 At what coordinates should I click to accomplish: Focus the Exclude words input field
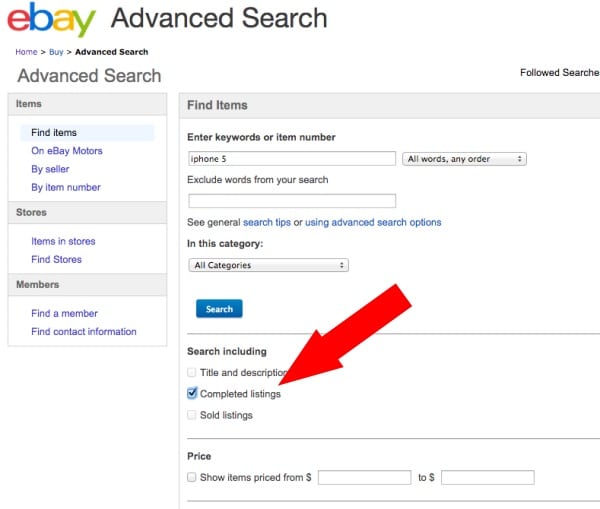point(292,201)
